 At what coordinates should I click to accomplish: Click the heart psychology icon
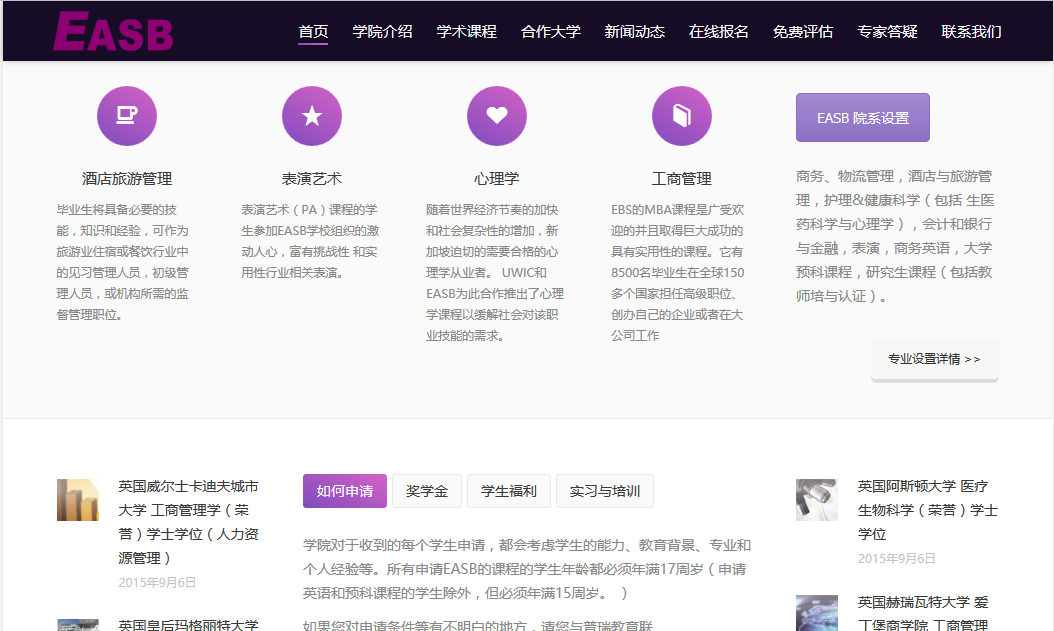pos(496,116)
